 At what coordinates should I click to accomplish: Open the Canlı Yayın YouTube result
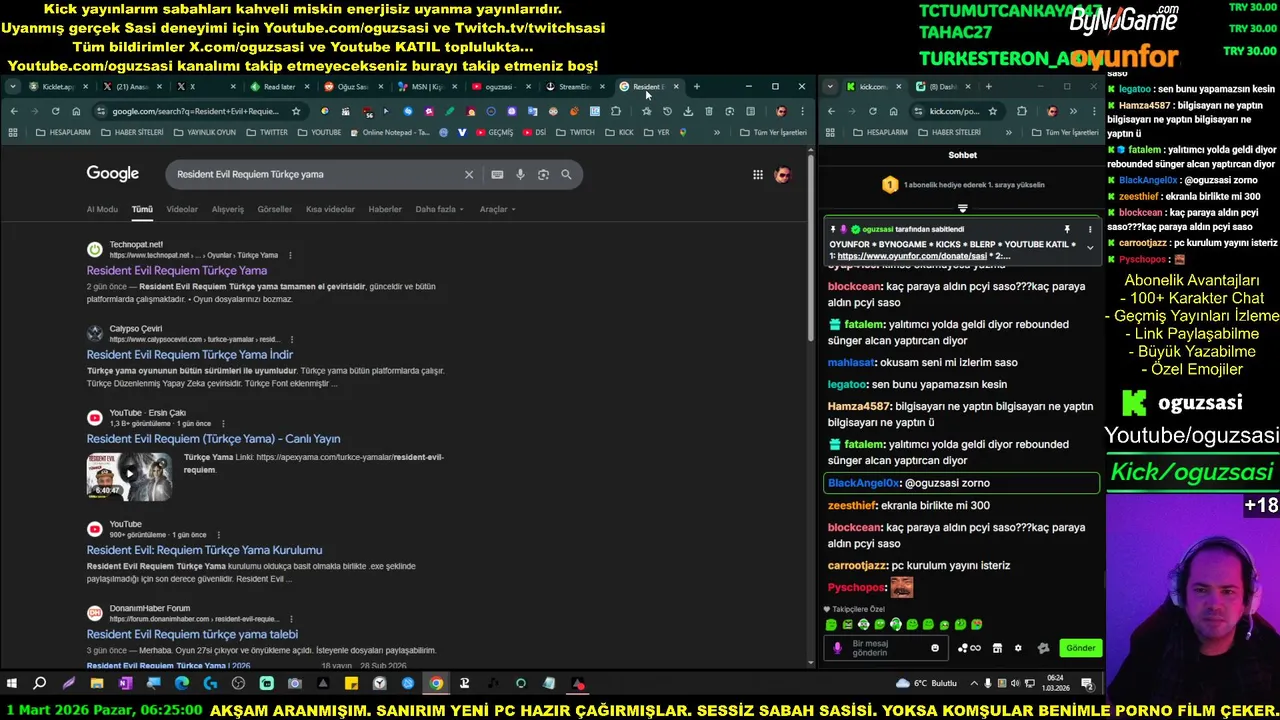tap(213, 438)
